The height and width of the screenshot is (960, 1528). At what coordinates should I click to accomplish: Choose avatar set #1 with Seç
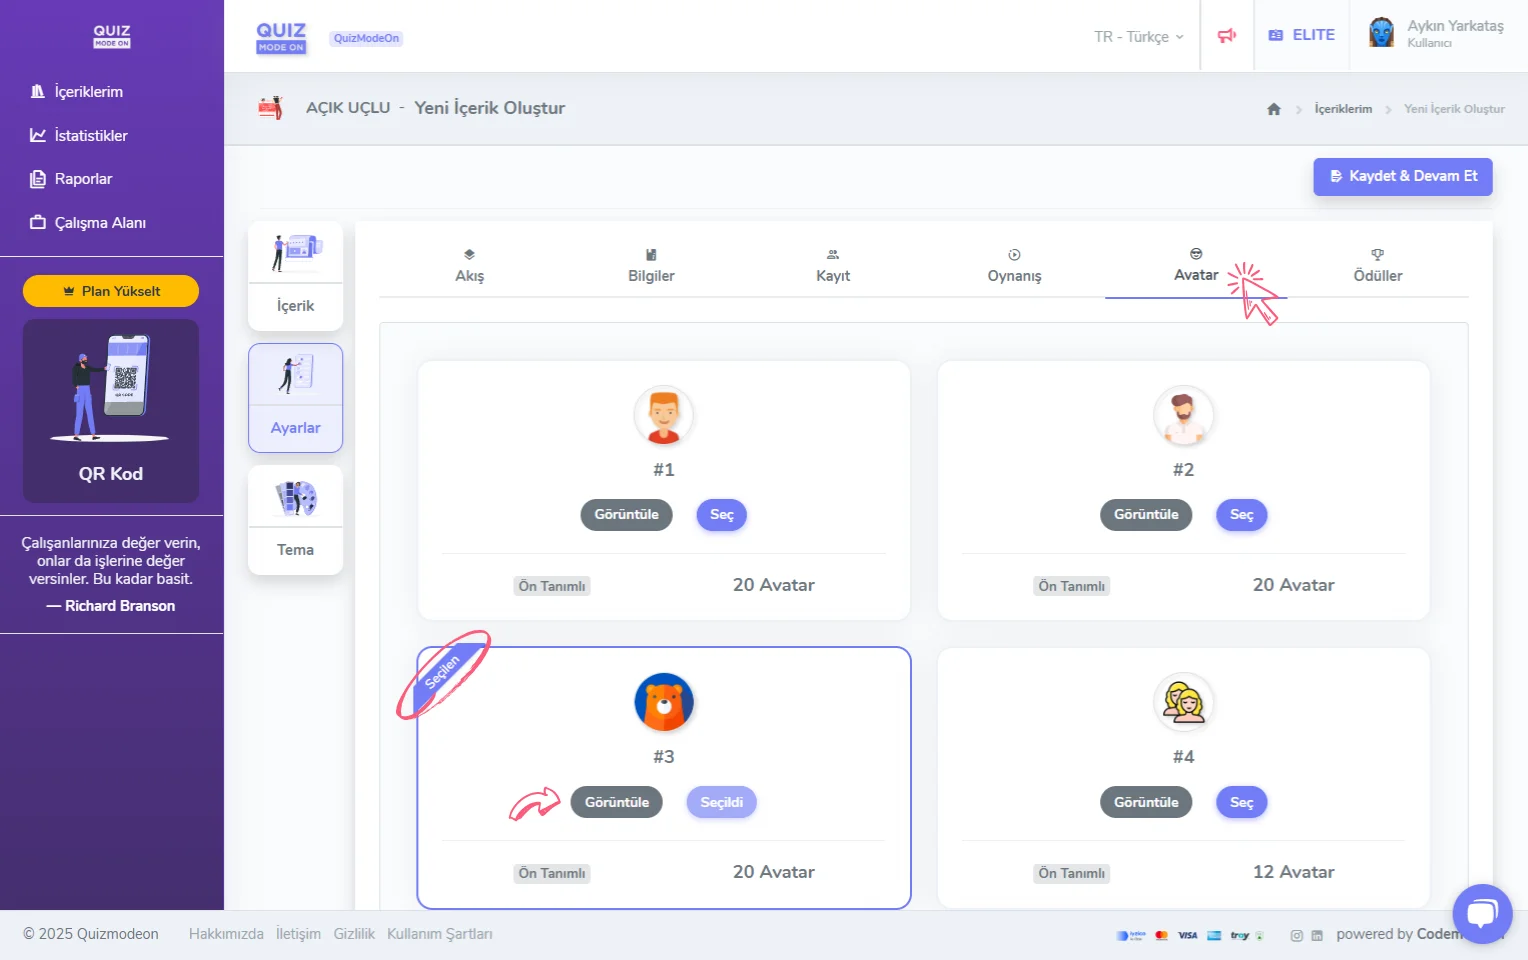click(x=721, y=515)
